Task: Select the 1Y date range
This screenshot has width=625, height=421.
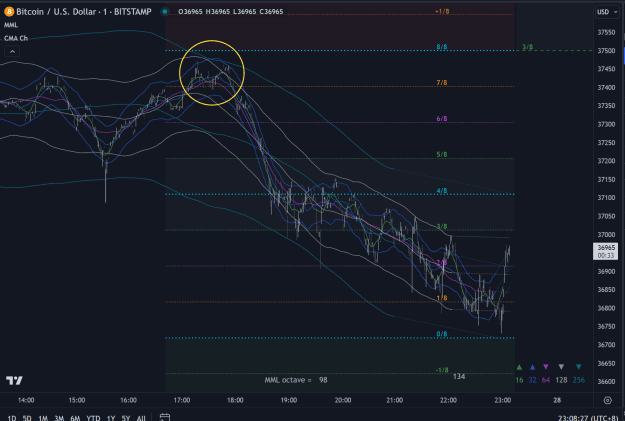Action: click(x=110, y=418)
